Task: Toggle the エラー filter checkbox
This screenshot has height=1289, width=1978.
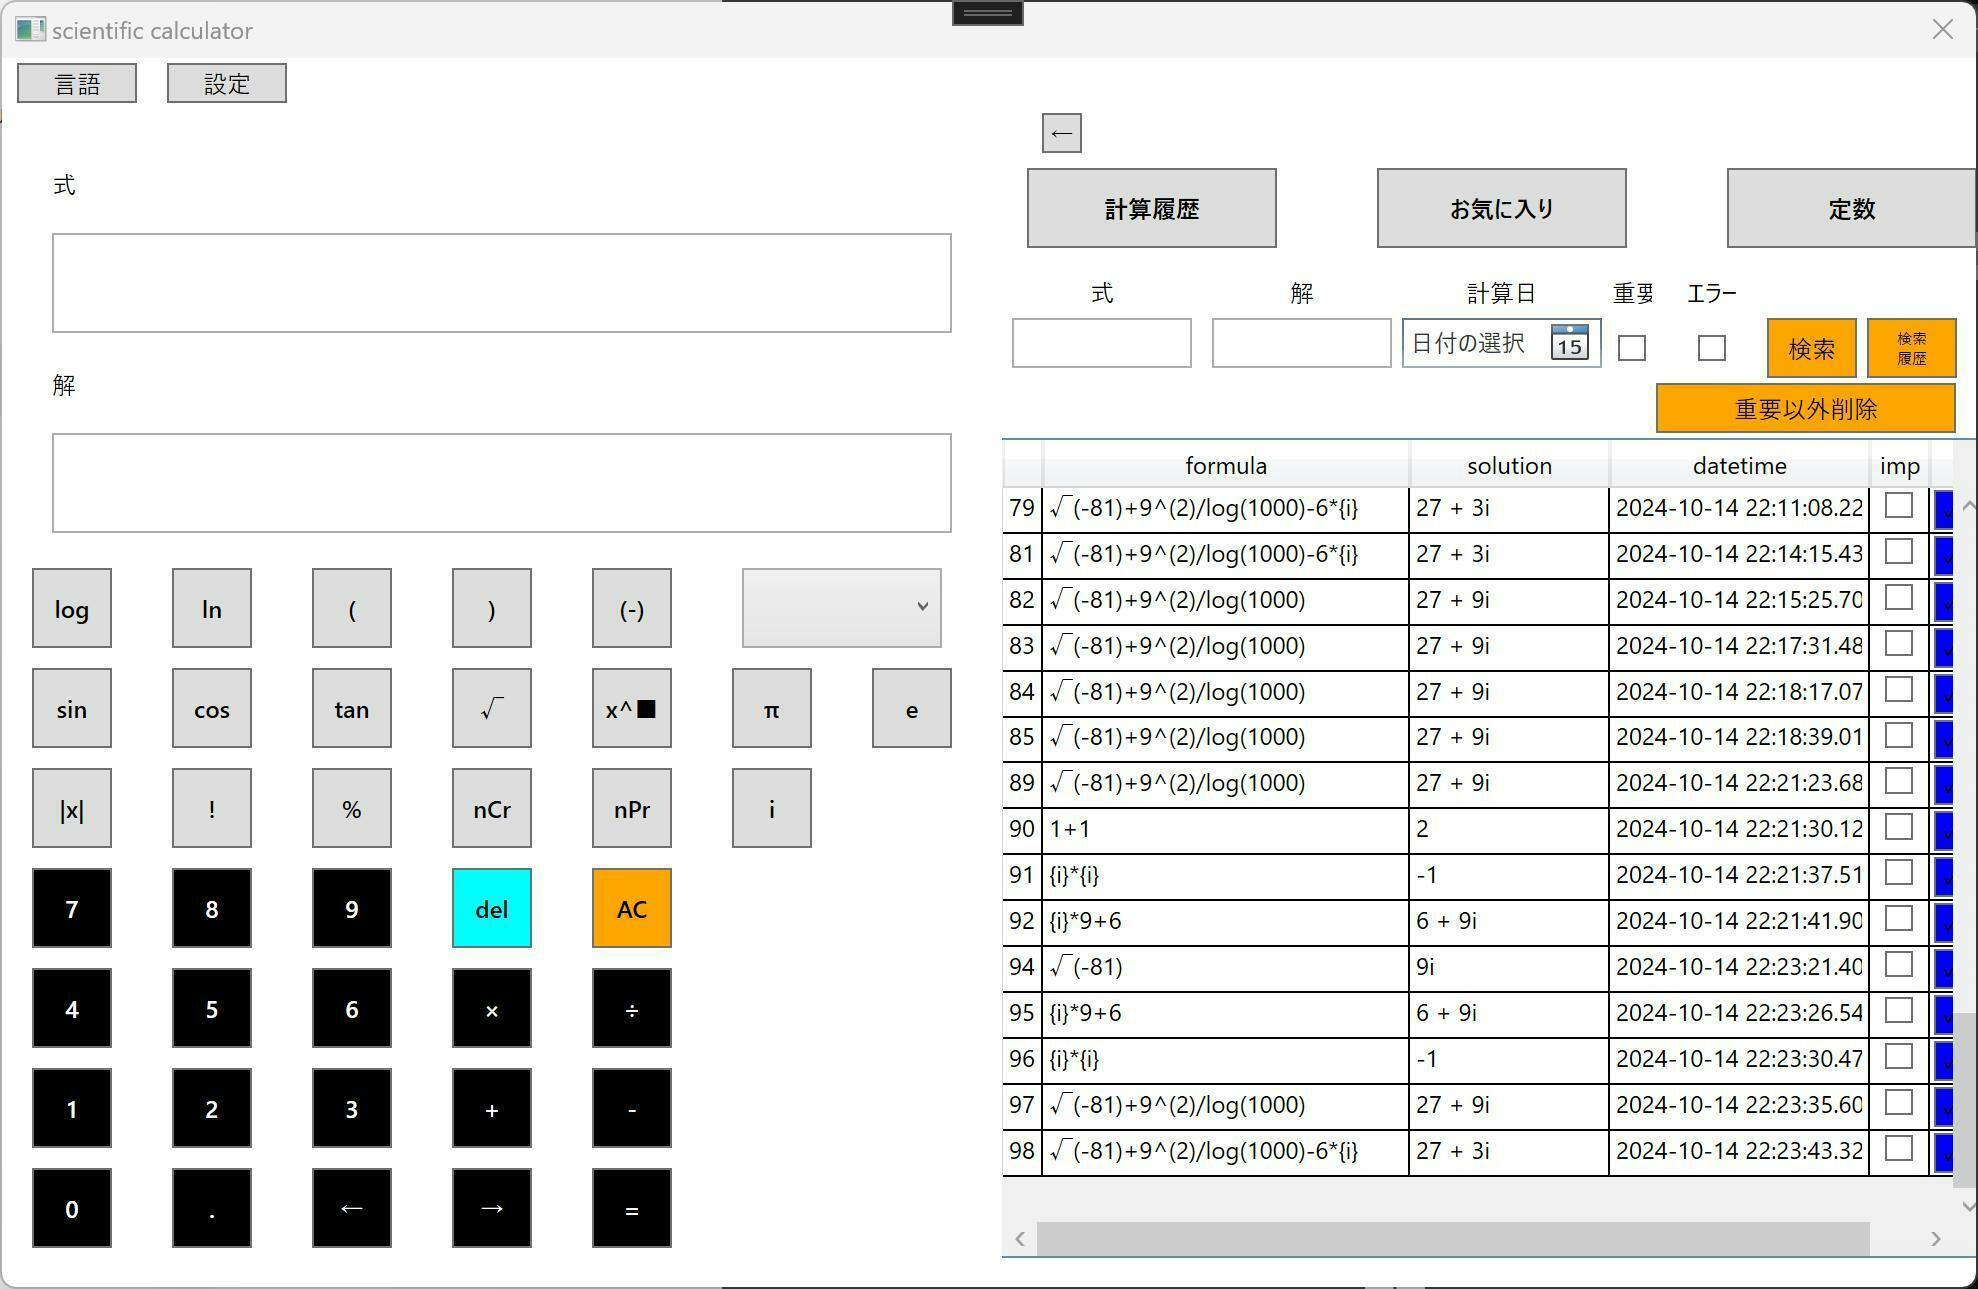Action: (x=1711, y=348)
